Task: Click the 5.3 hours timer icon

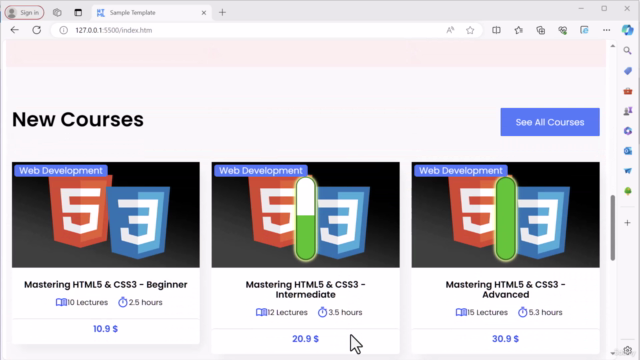Action: click(x=522, y=312)
